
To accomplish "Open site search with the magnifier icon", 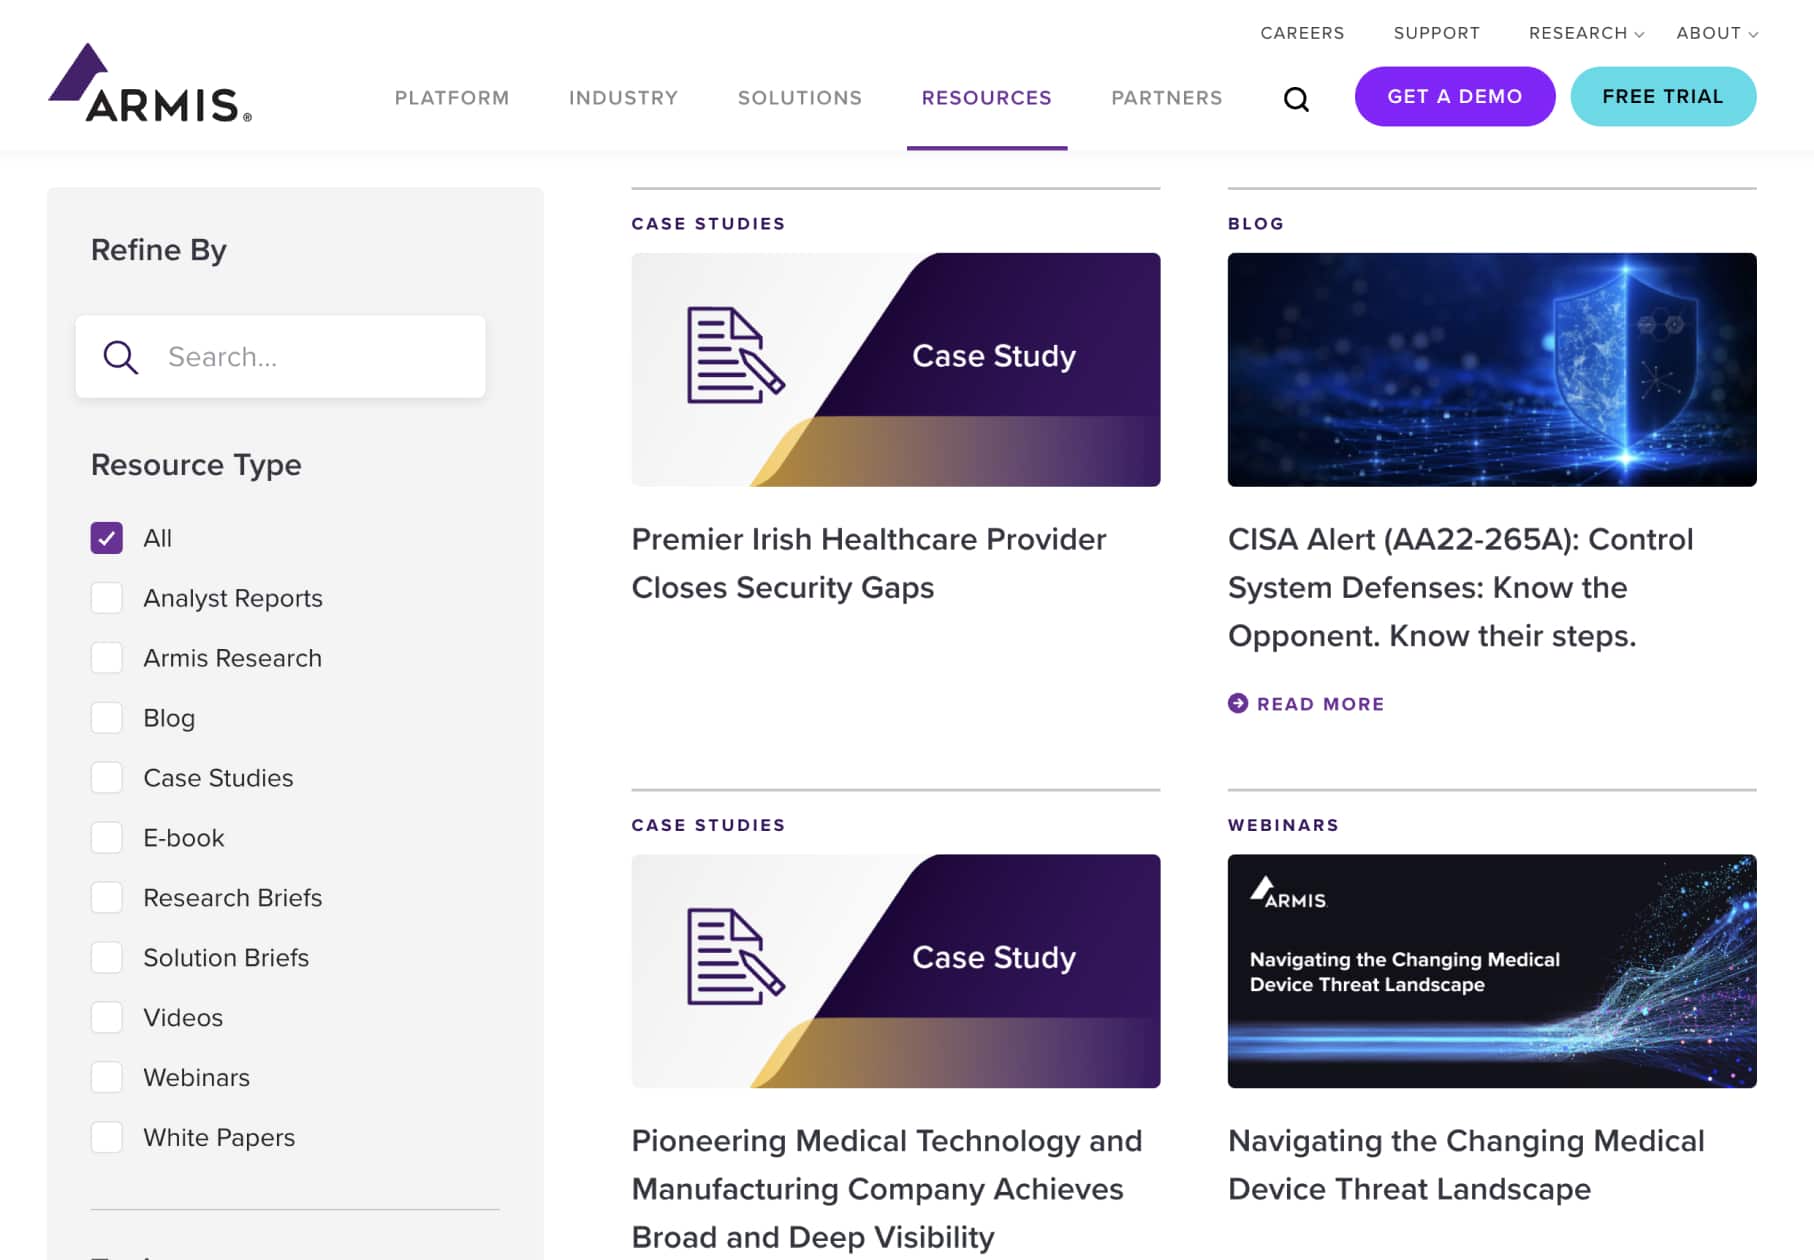I will coord(1296,99).
